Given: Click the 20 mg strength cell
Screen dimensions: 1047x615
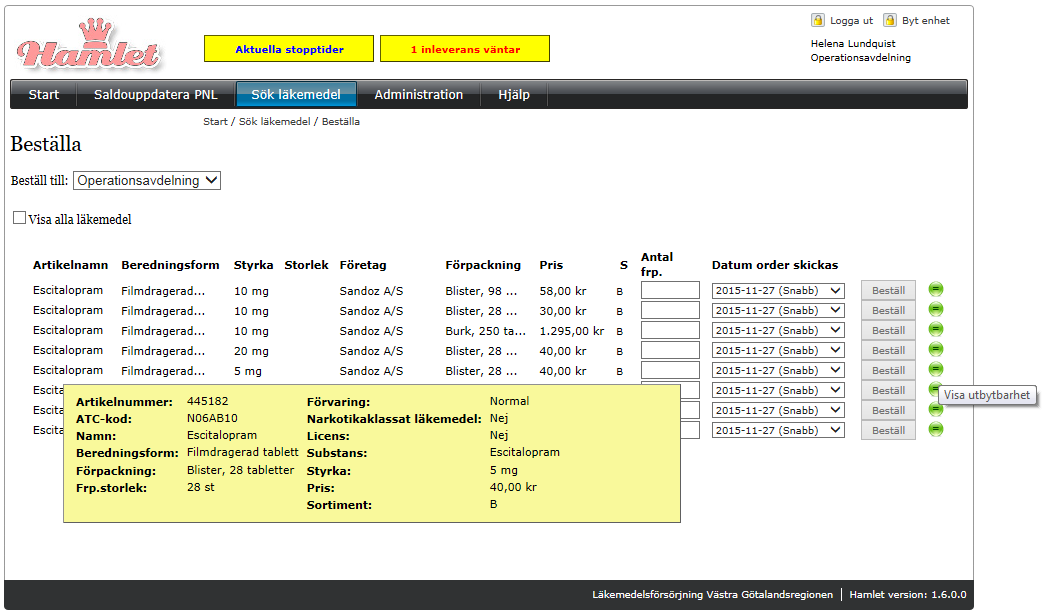Looking at the screenshot, I should 251,351.
